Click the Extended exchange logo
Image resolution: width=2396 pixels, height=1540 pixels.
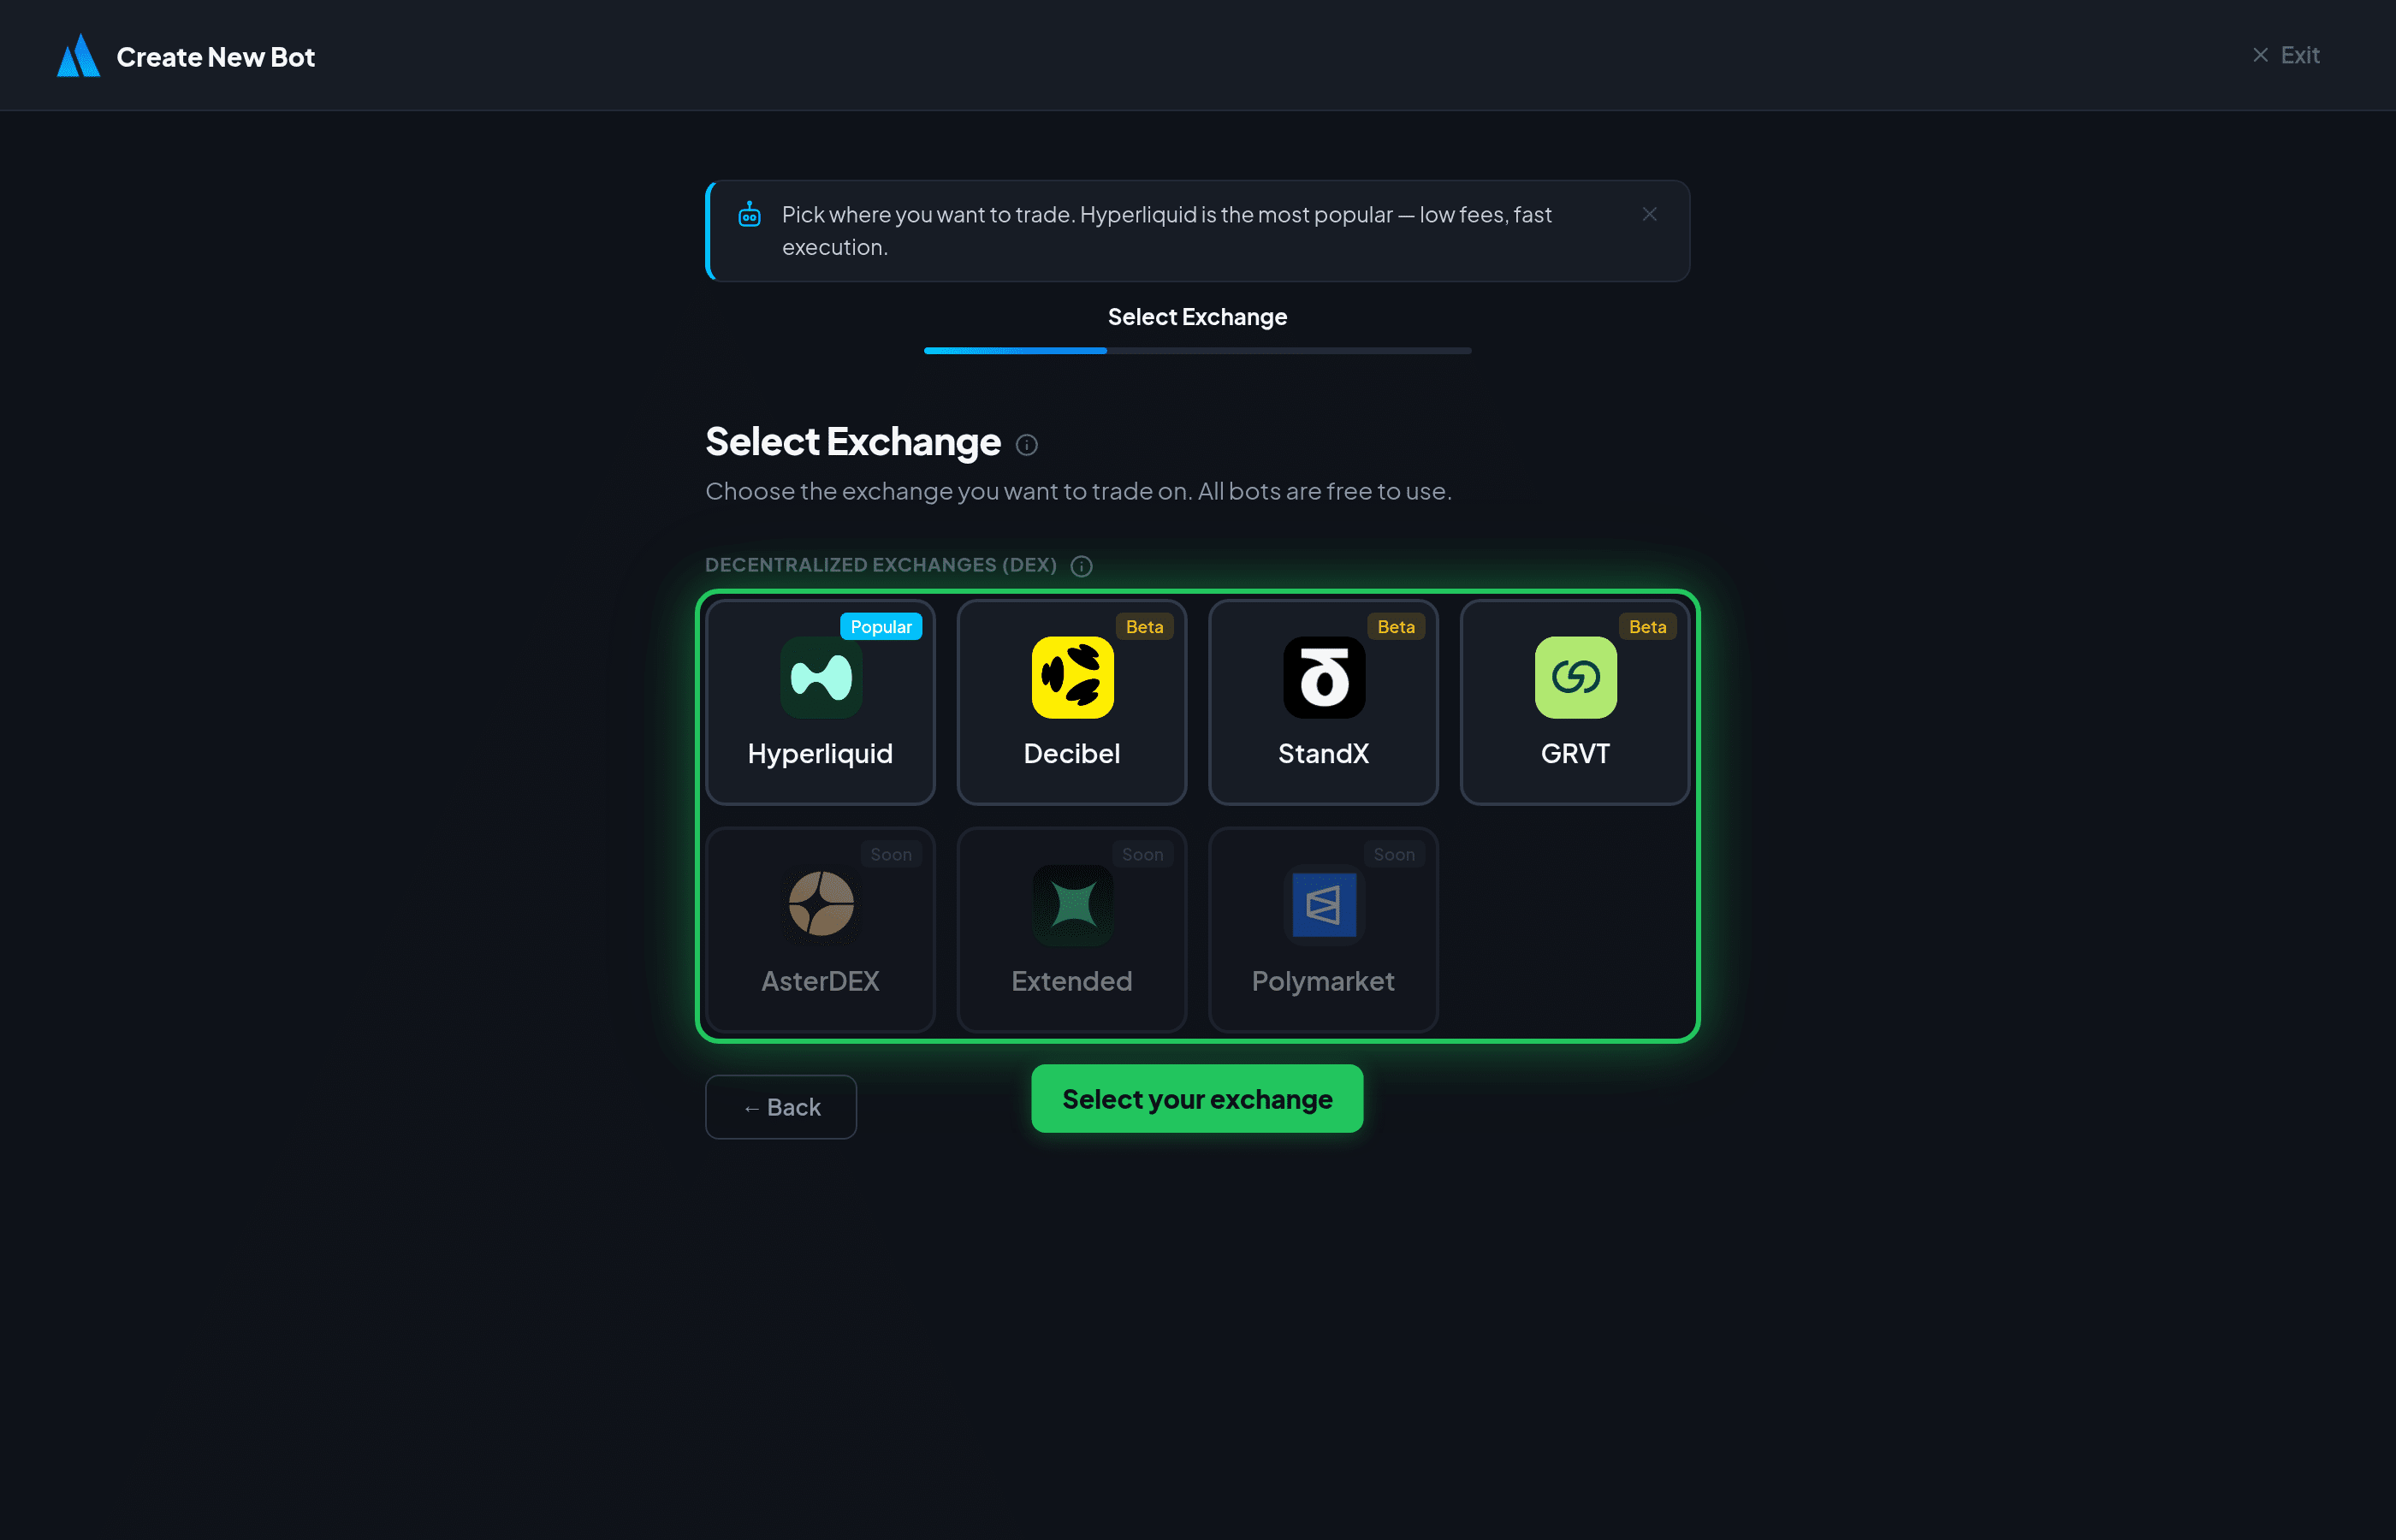(x=1072, y=904)
